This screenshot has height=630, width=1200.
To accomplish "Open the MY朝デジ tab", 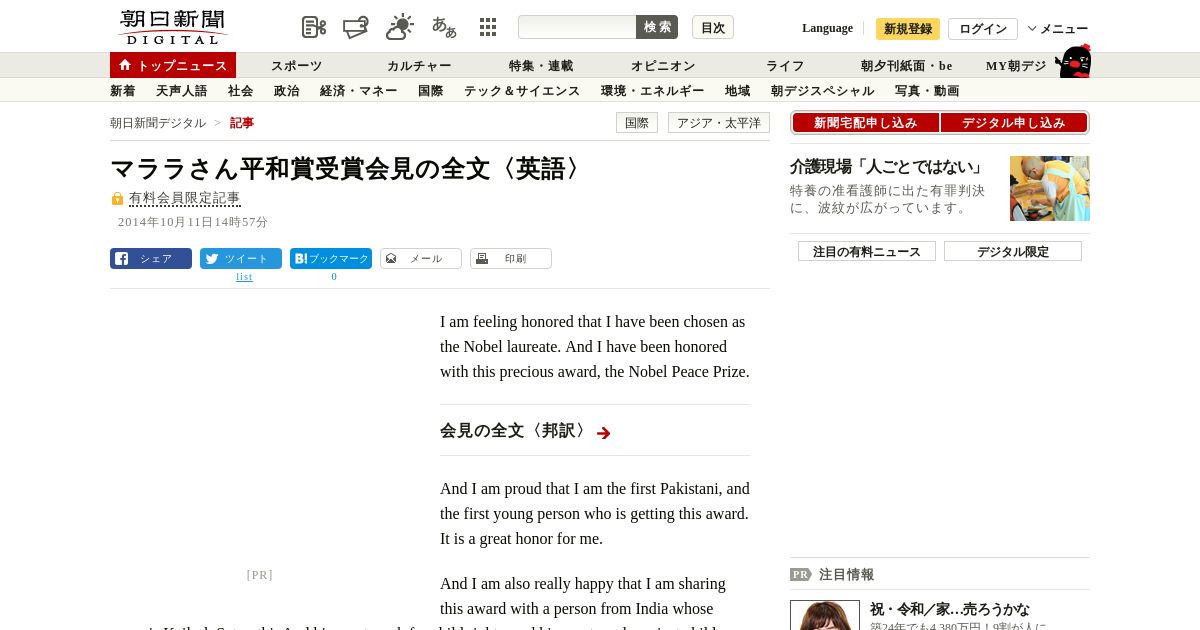I will 1016,66.
